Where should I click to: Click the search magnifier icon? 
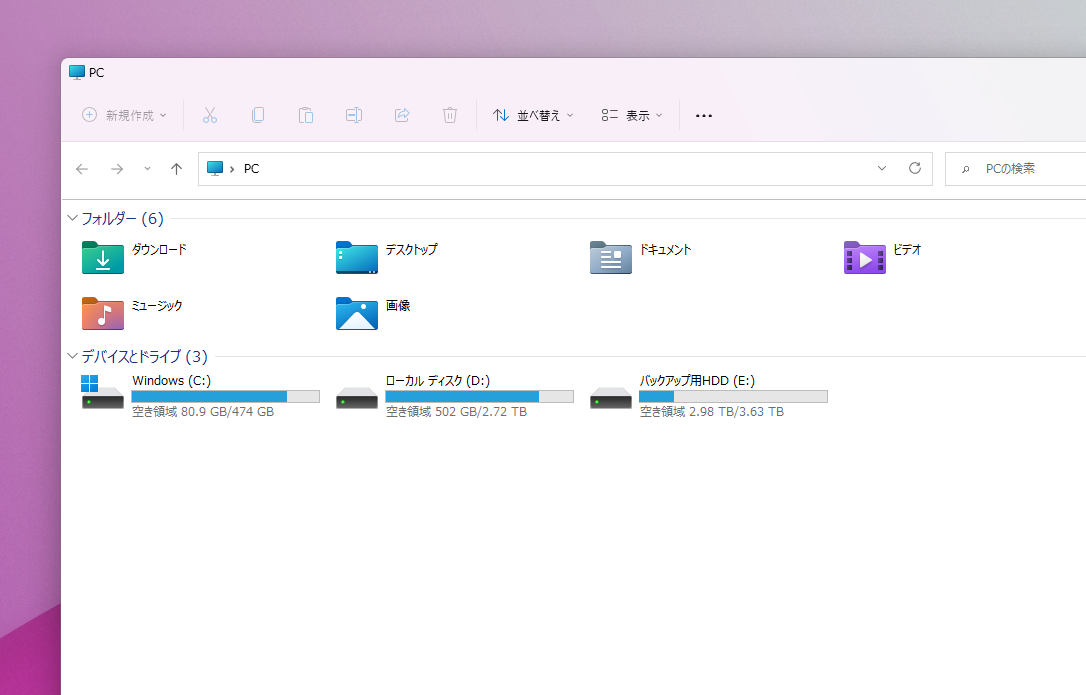click(965, 169)
